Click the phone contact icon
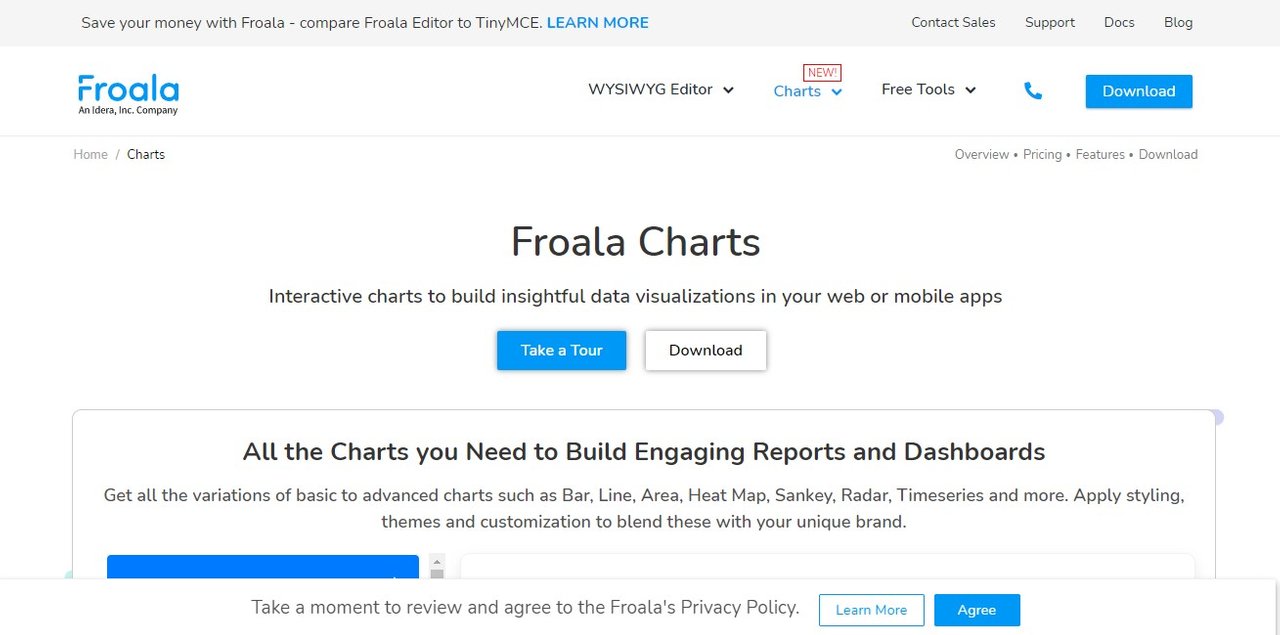This screenshot has width=1280, height=635. point(1033,91)
